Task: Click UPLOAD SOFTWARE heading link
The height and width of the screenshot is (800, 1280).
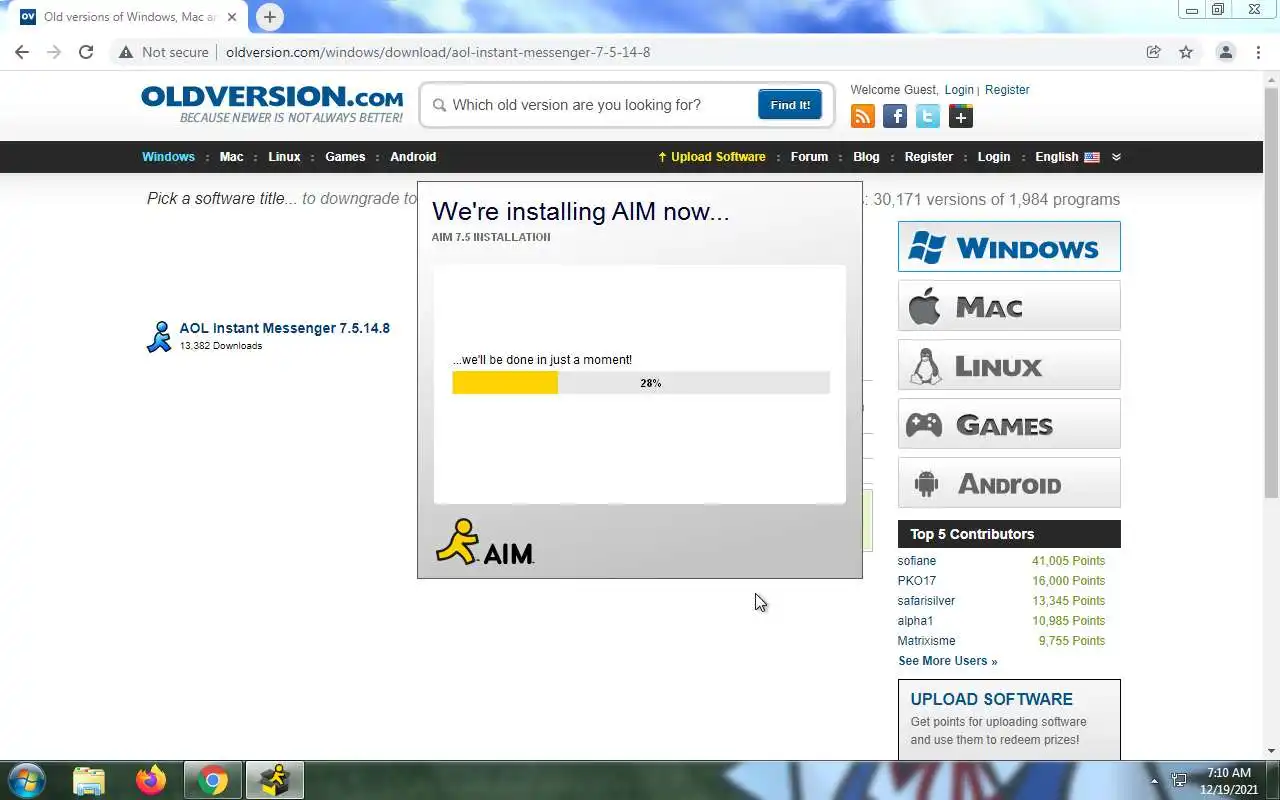Action: pyautogui.click(x=992, y=699)
